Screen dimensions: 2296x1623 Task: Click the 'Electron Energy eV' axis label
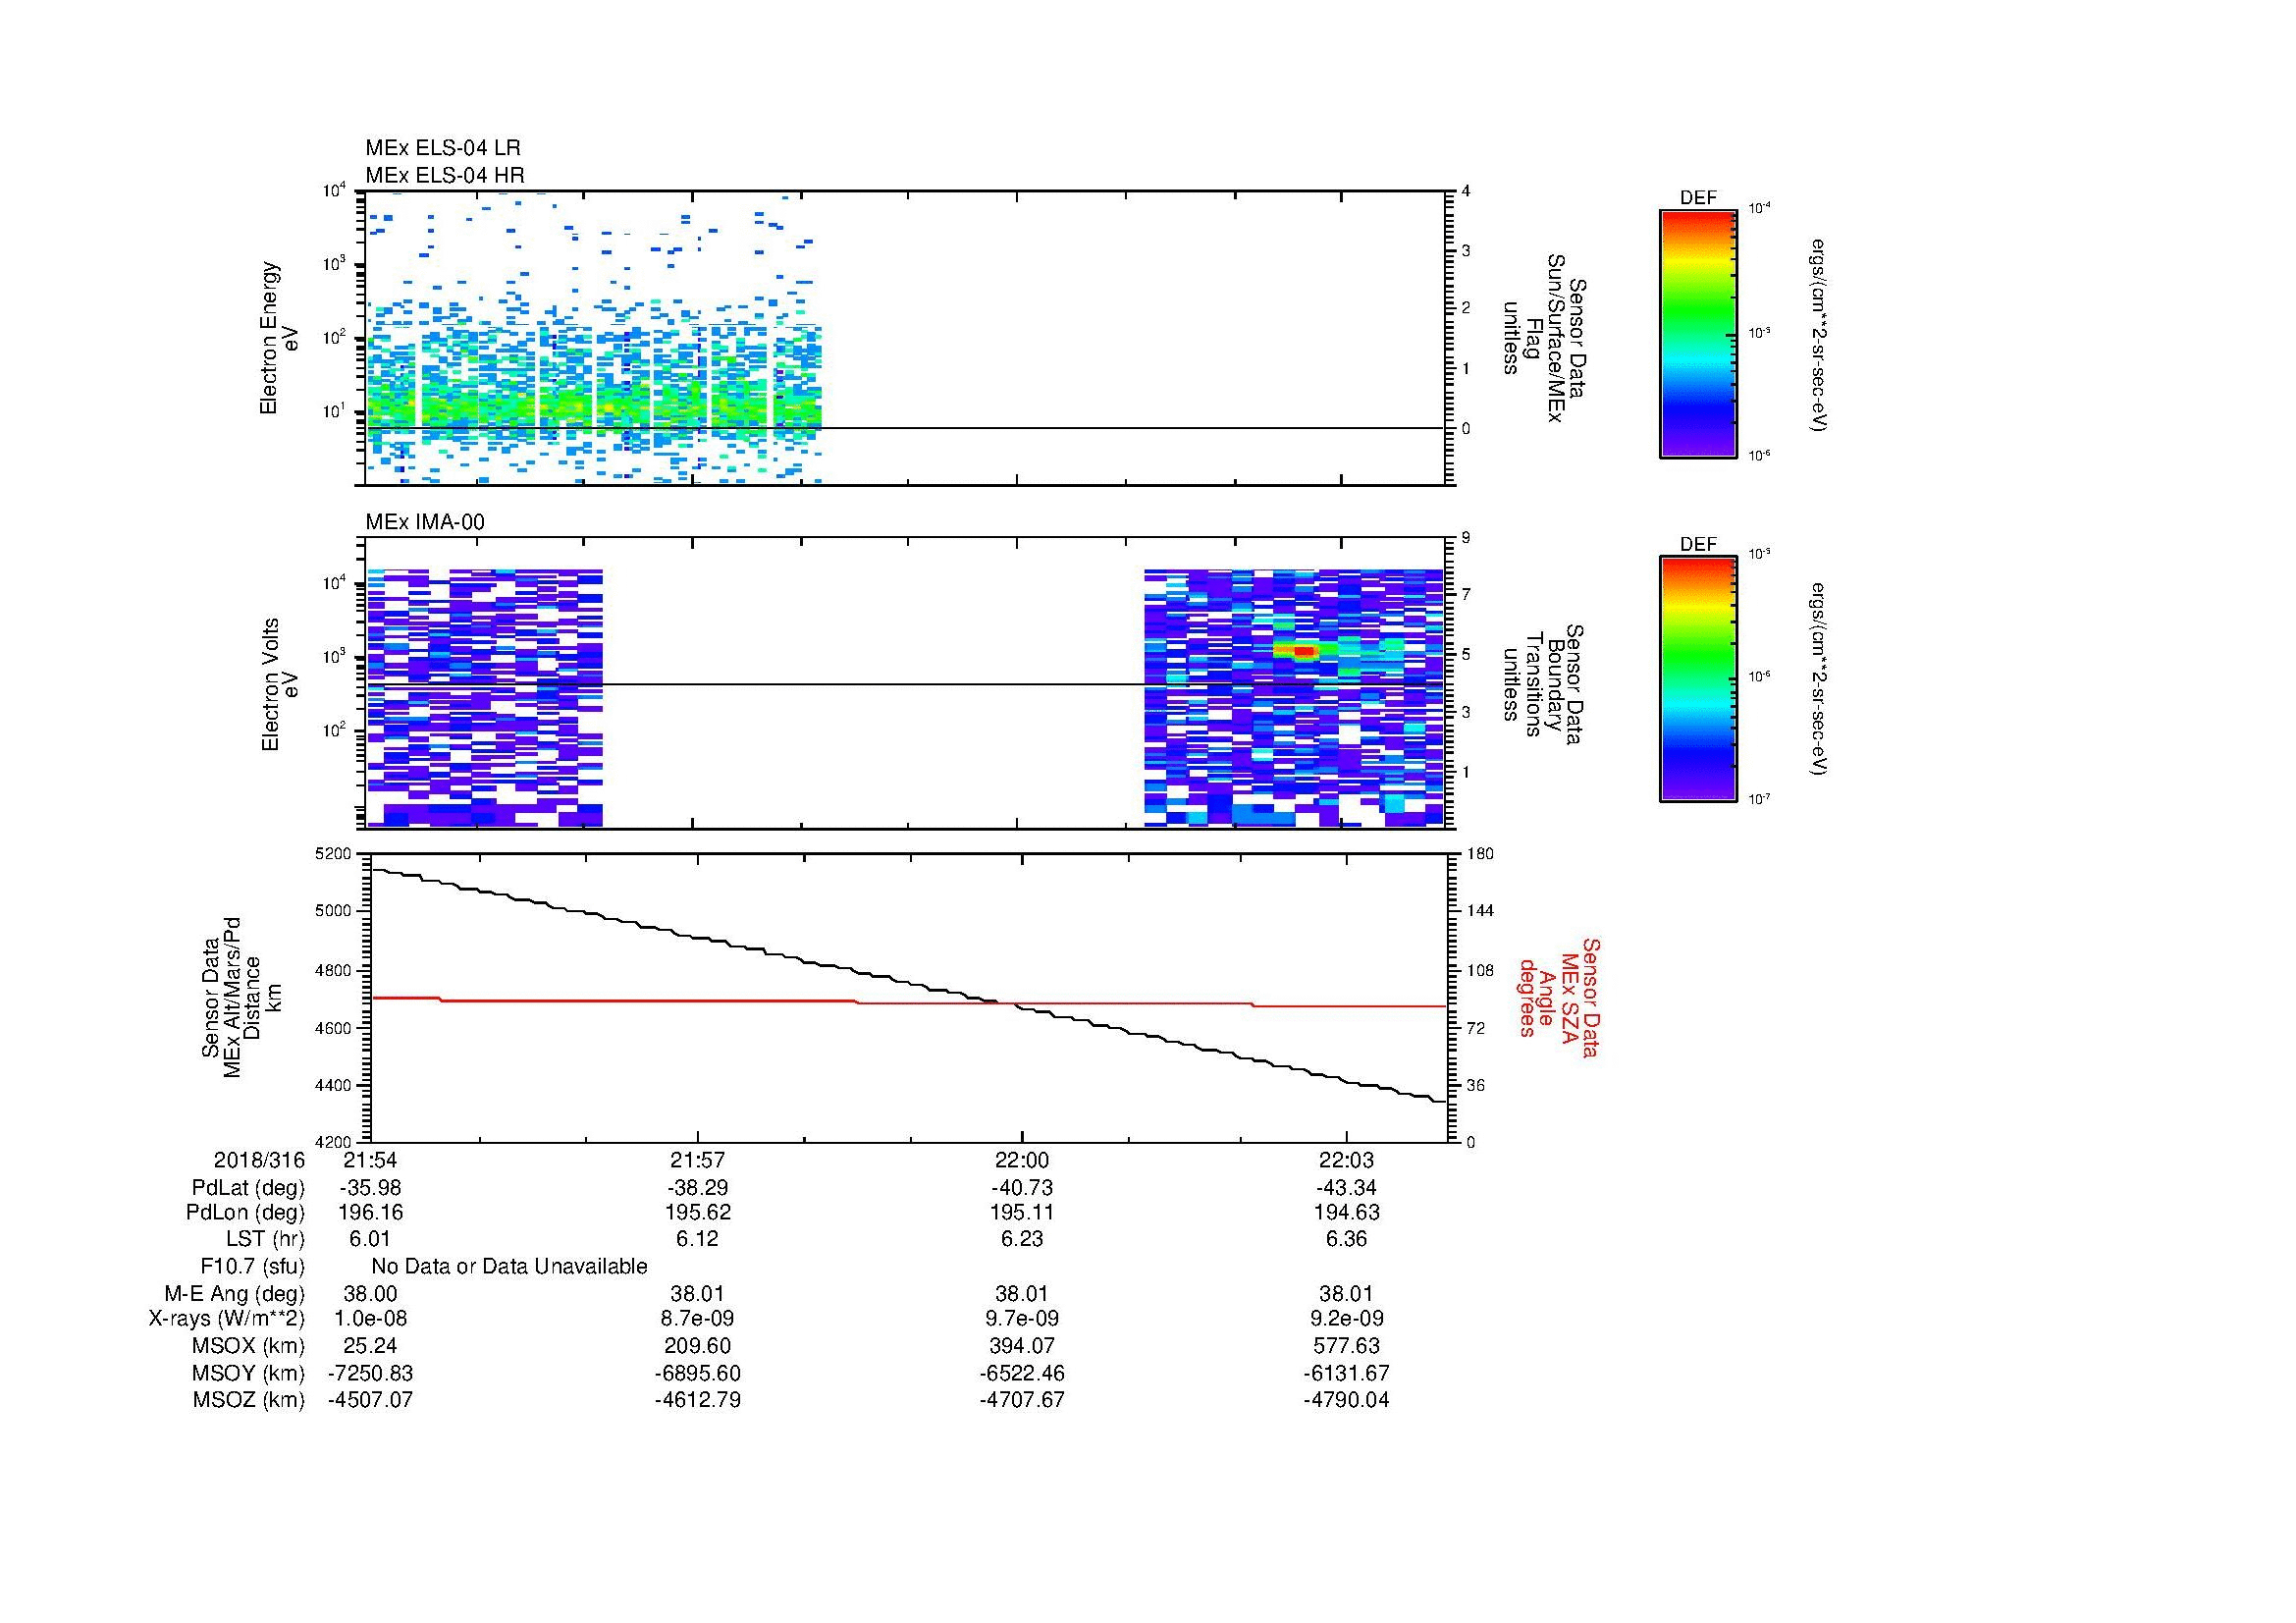pyautogui.click(x=280, y=338)
